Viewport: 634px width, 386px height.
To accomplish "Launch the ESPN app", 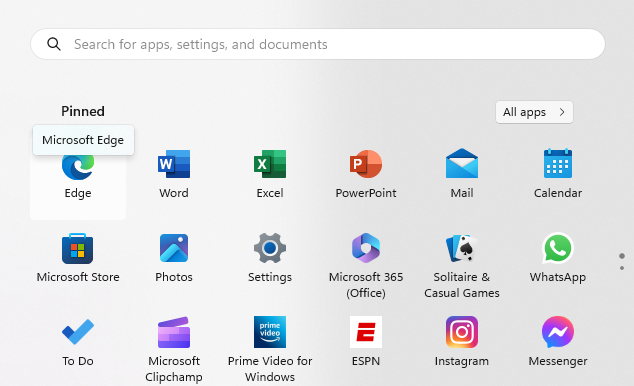I will [x=366, y=332].
